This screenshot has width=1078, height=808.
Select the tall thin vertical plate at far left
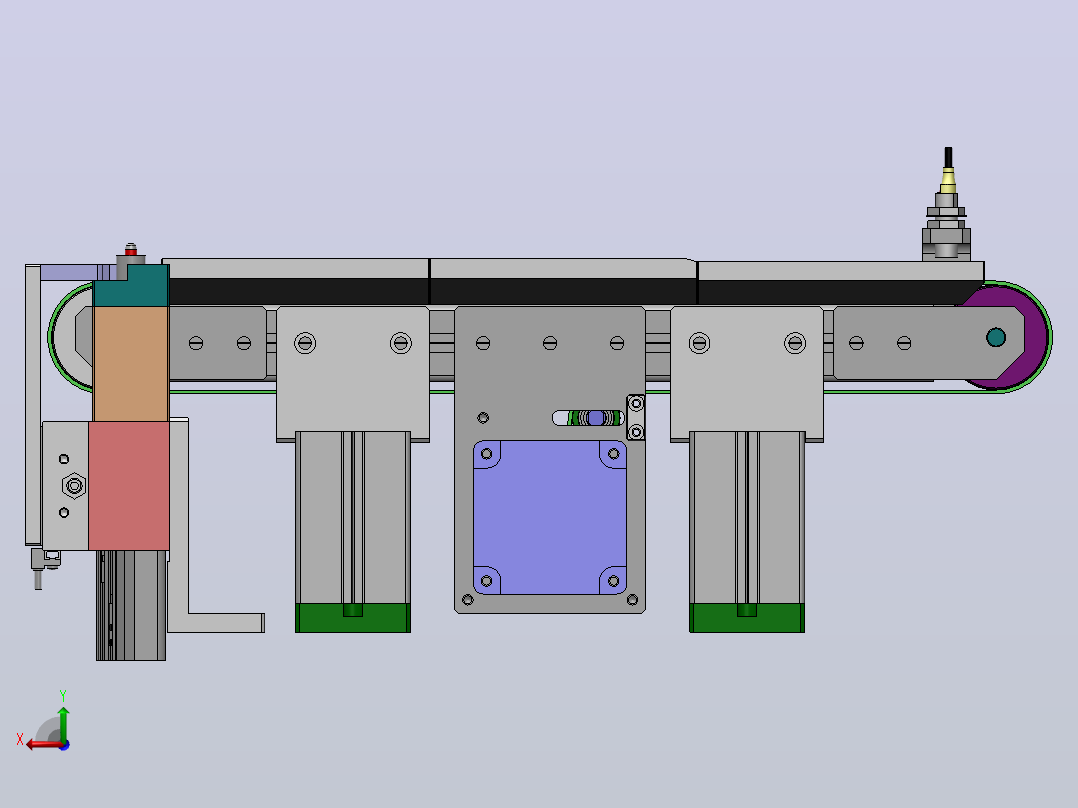point(32,404)
